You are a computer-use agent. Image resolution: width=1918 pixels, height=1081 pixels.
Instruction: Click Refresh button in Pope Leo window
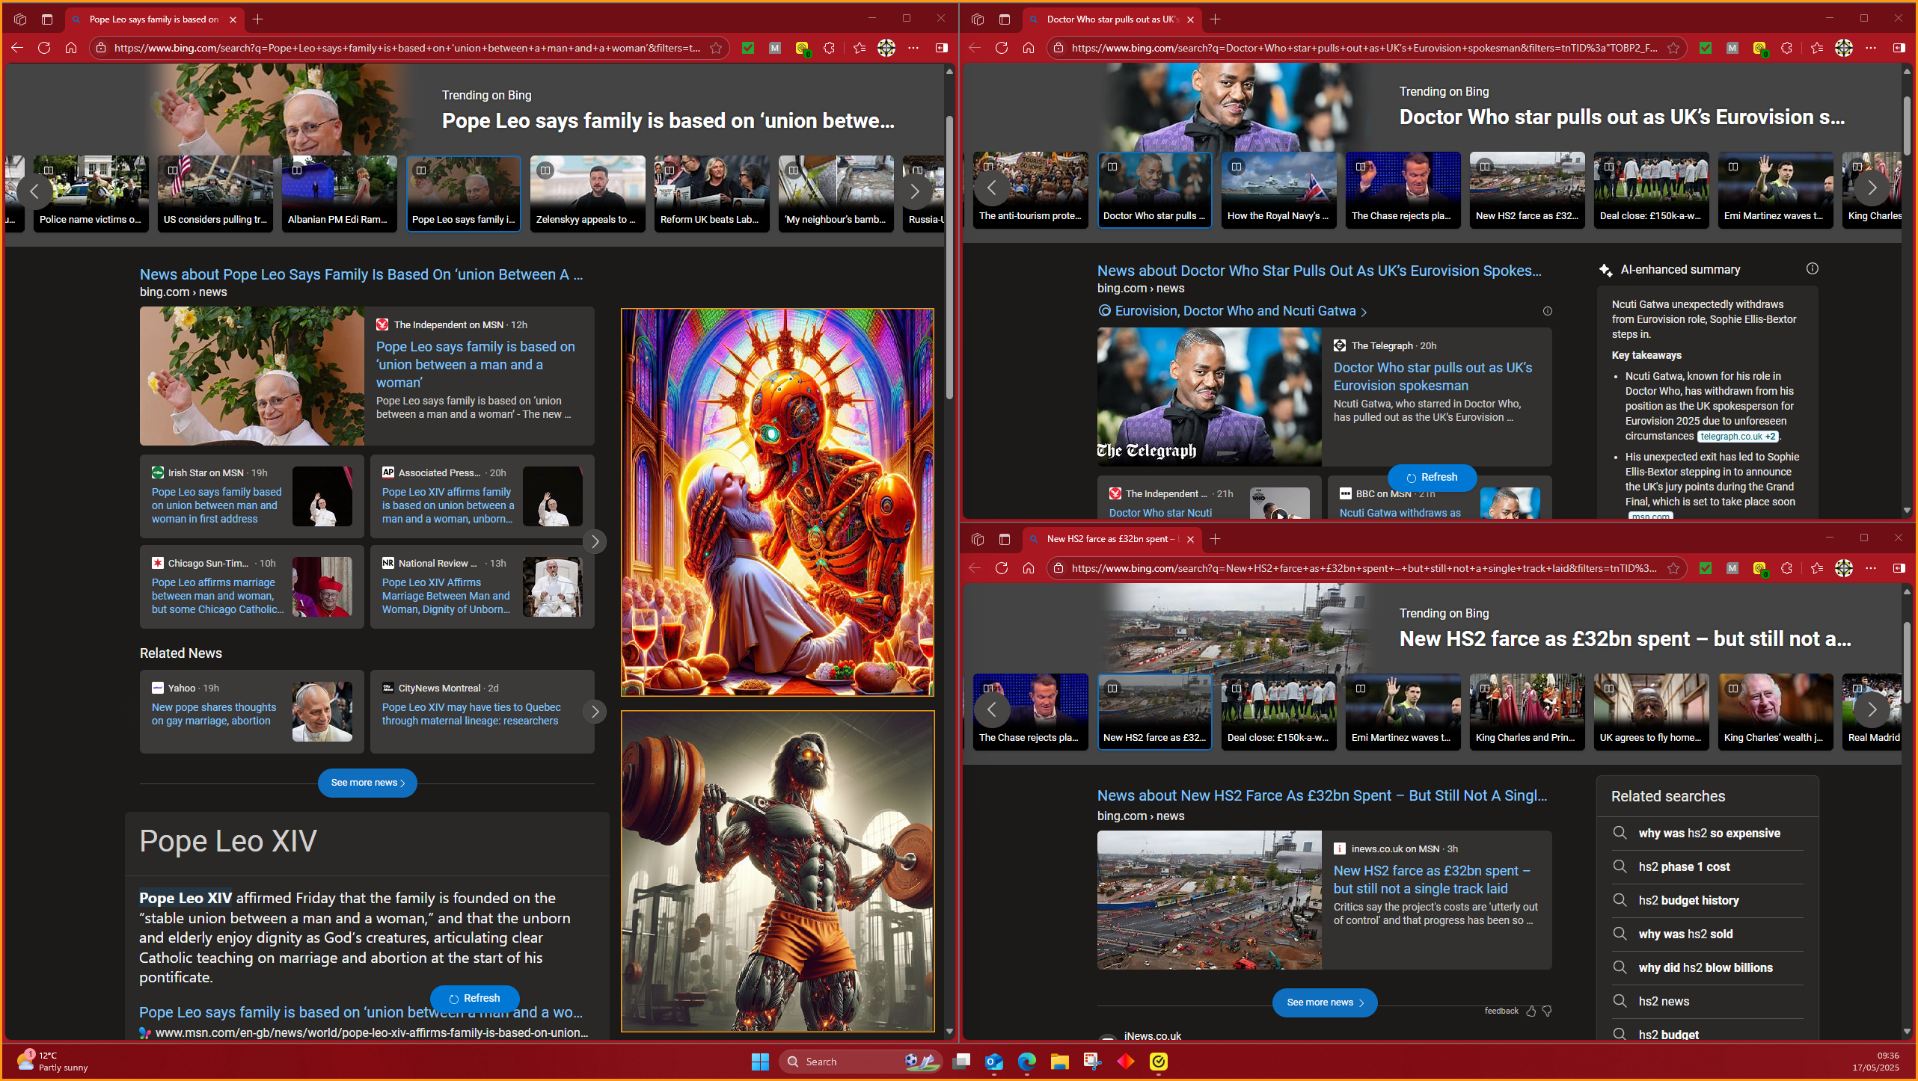pos(474,998)
